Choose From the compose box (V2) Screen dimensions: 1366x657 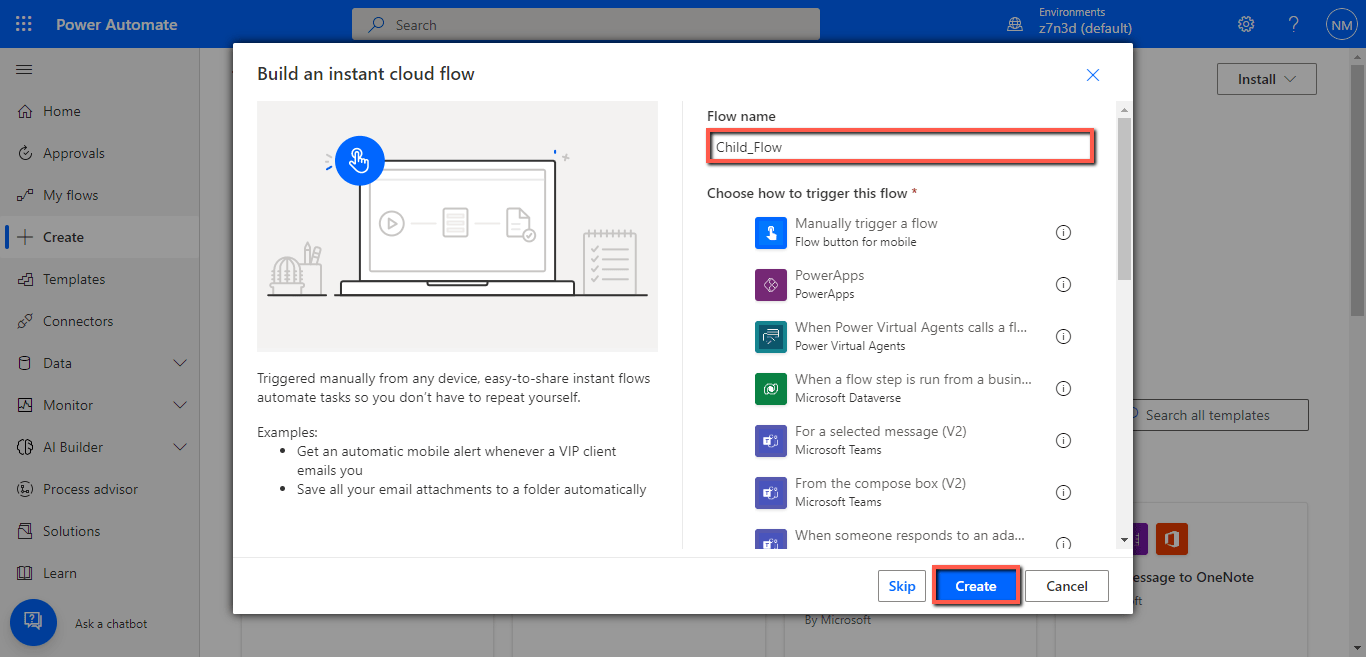tap(913, 492)
